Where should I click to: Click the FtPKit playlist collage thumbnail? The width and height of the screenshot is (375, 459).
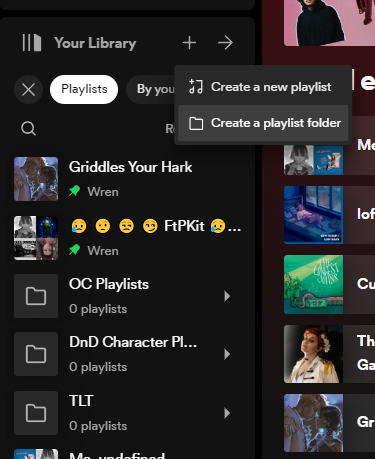point(36,238)
